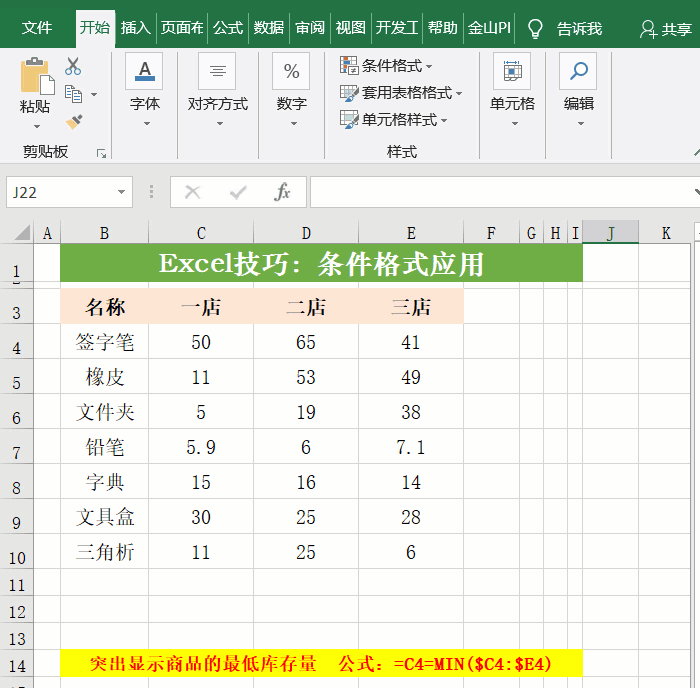The height and width of the screenshot is (688, 700).
Task: Click the Tell Me (告诉我) text
Action: coord(579,29)
